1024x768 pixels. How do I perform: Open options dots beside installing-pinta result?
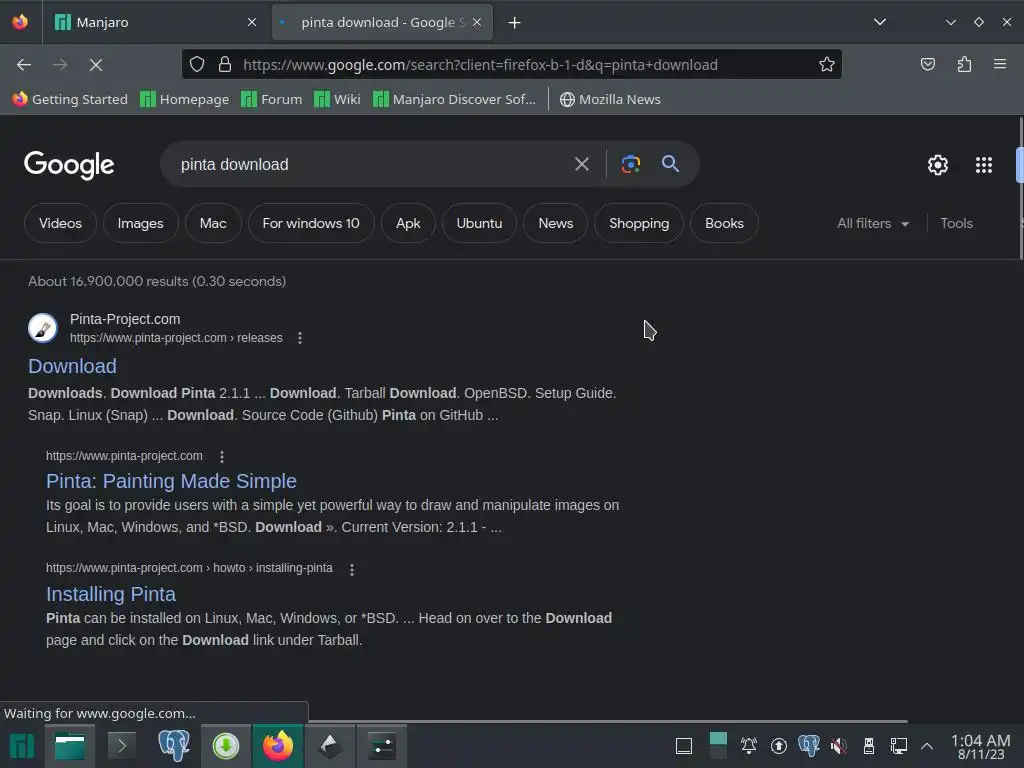tap(352, 569)
